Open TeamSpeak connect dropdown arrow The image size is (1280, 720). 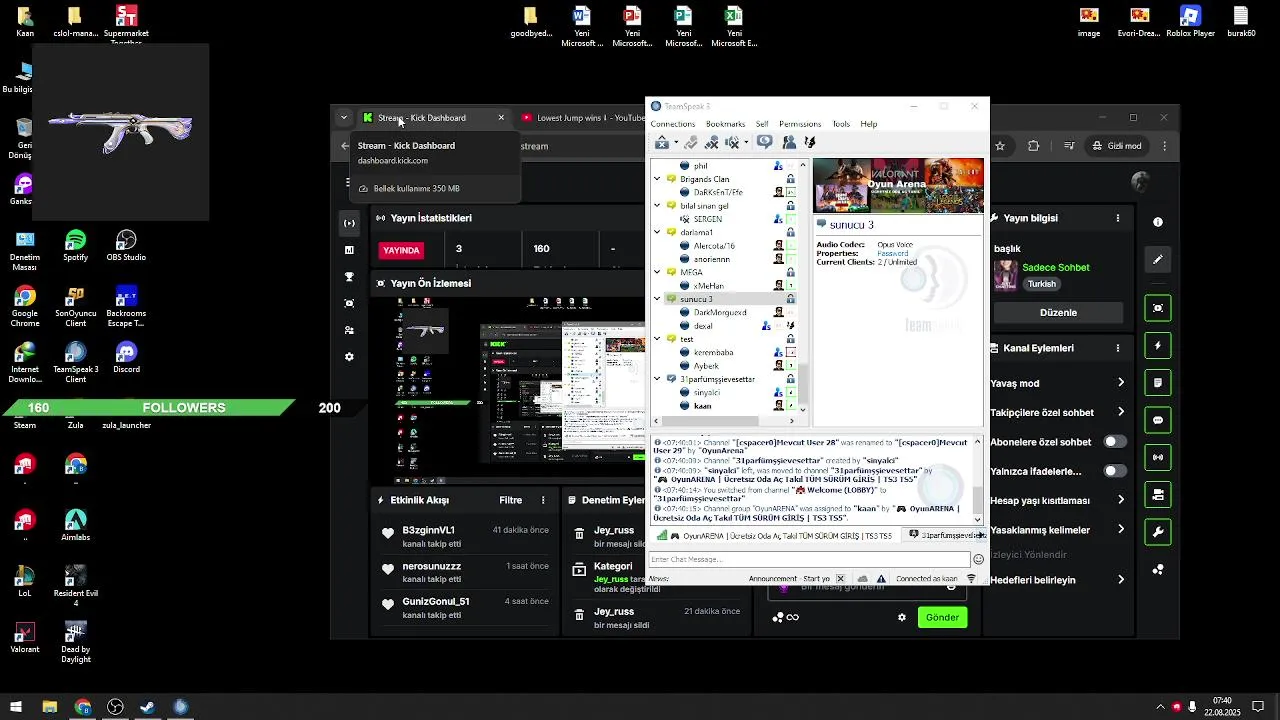[675, 143]
